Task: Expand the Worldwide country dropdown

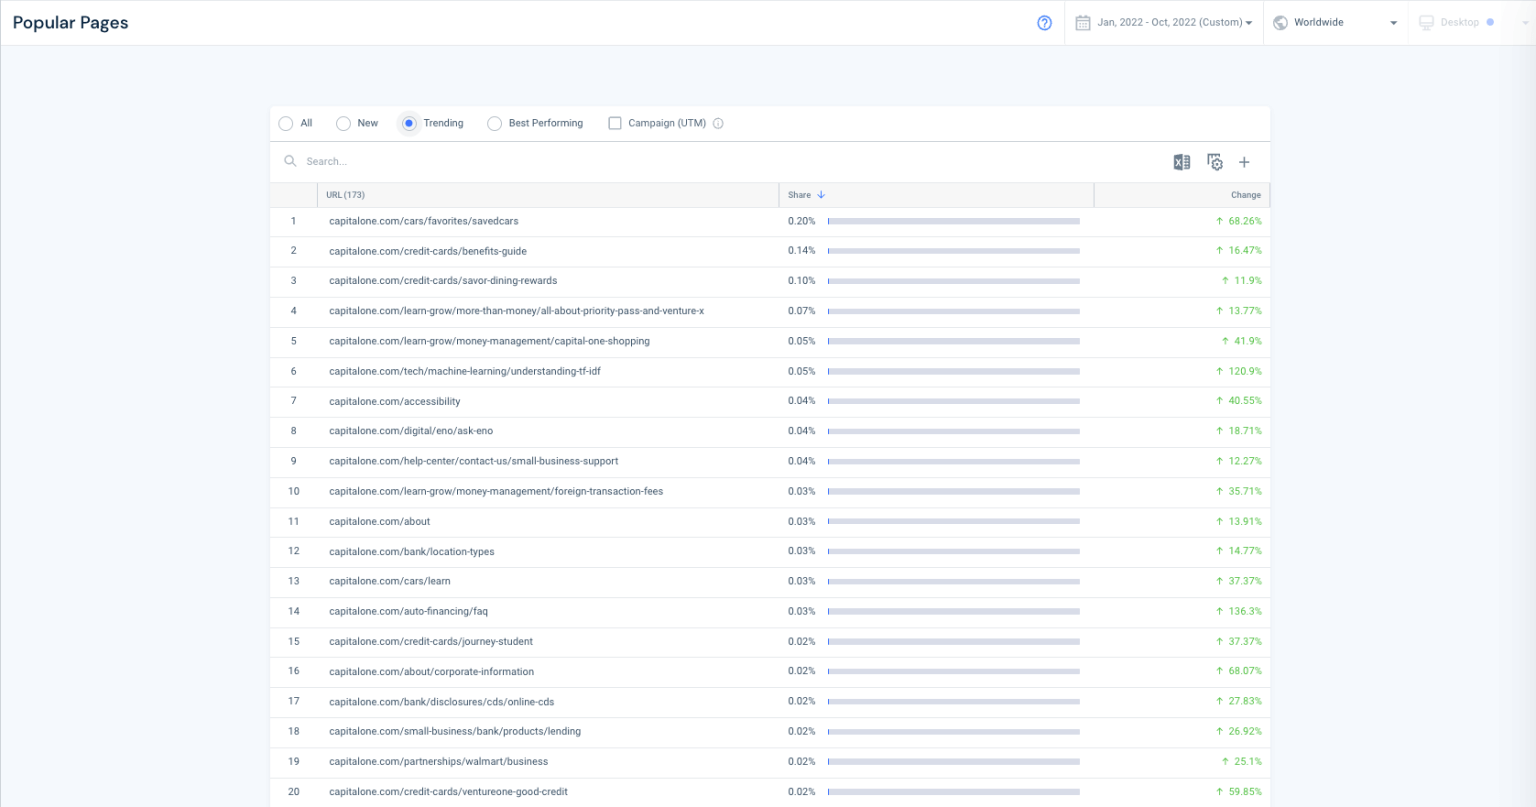Action: point(1392,22)
